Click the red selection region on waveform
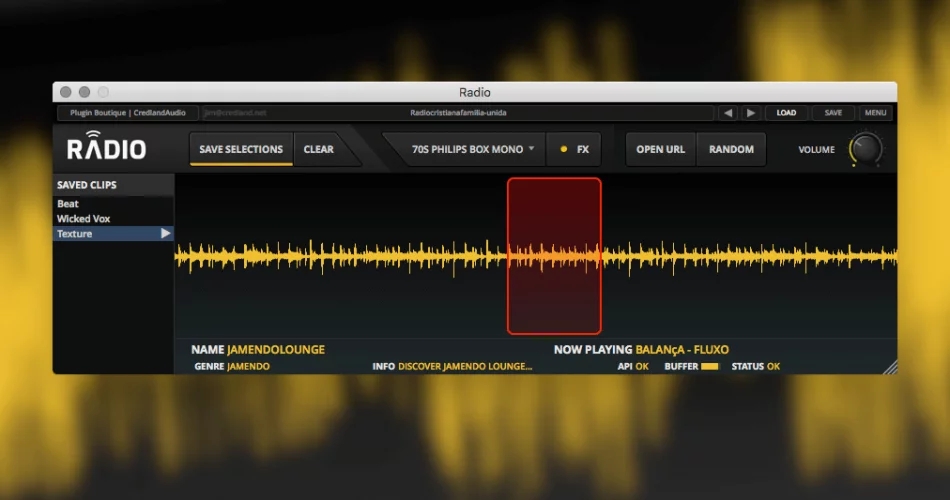This screenshot has width=950, height=500. pyautogui.click(x=554, y=256)
